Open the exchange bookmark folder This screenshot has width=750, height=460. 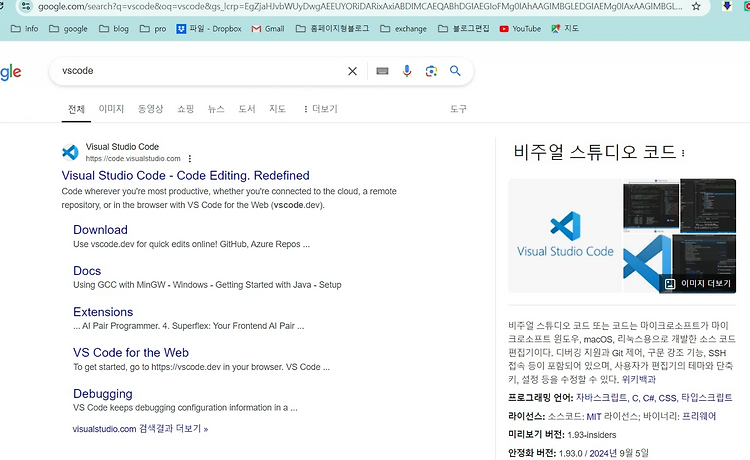tap(403, 29)
